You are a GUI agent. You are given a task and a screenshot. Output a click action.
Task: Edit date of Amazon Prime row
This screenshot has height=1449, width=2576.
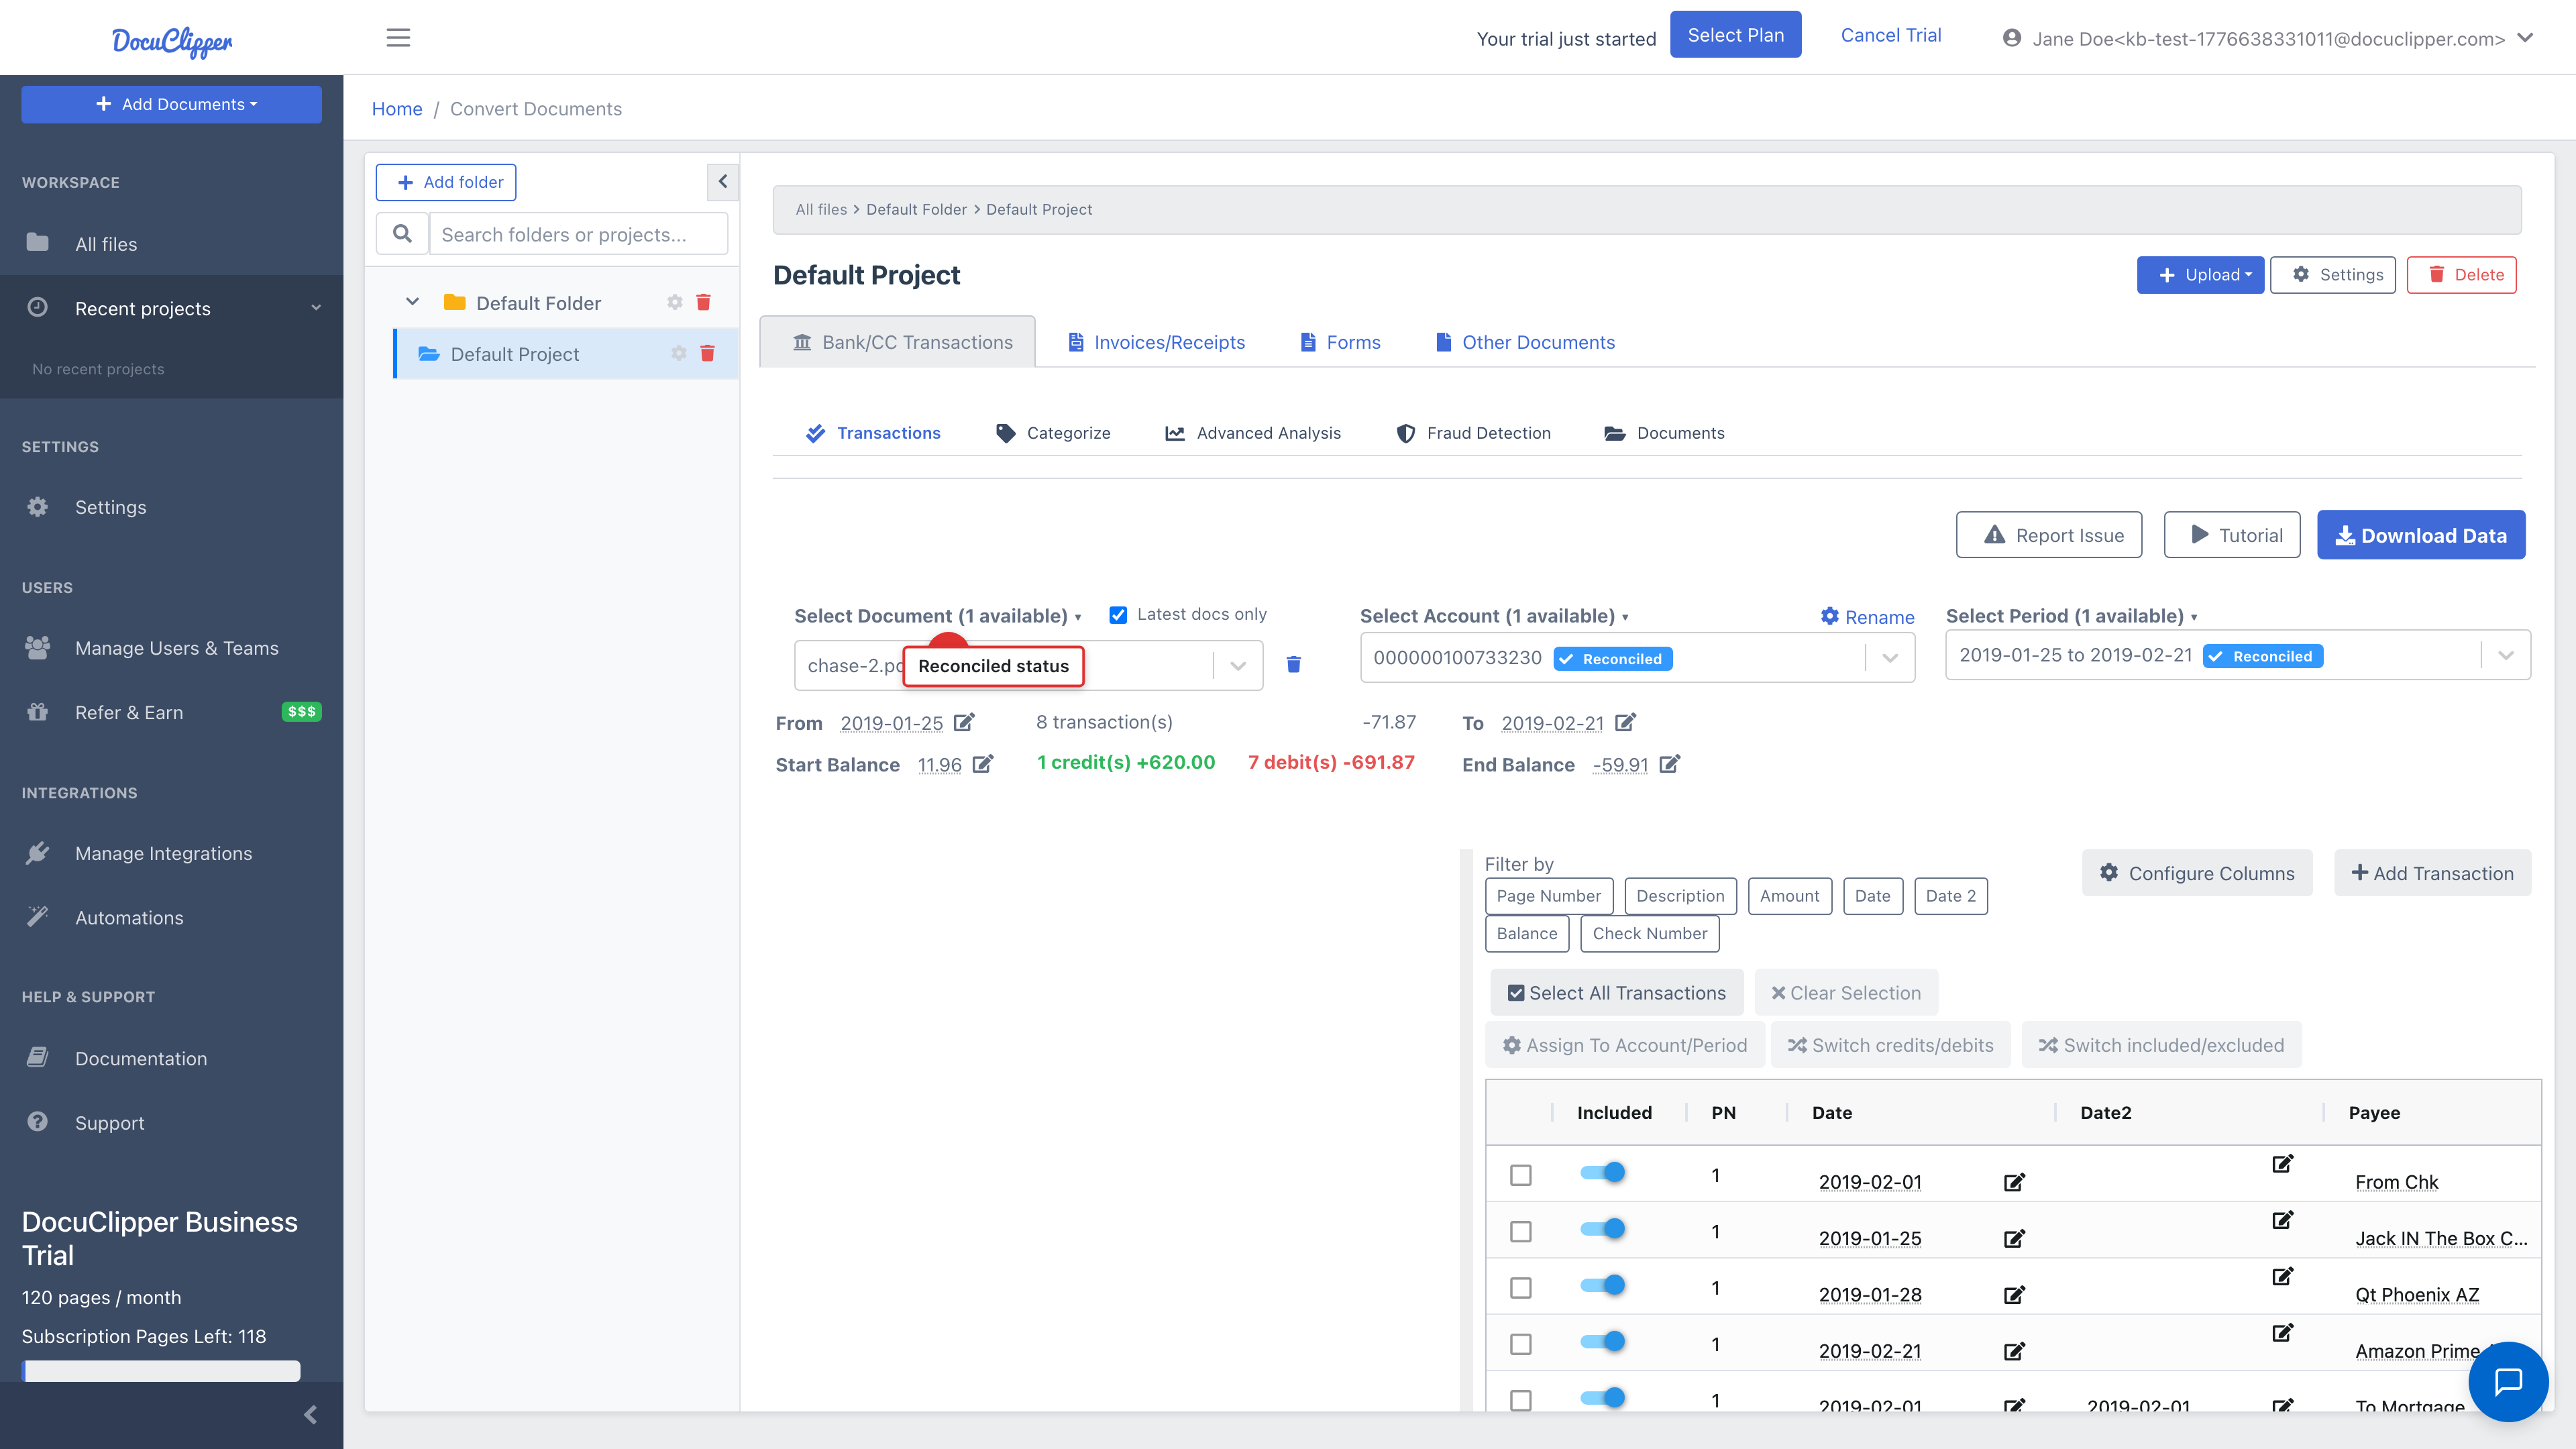point(2014,1351)
